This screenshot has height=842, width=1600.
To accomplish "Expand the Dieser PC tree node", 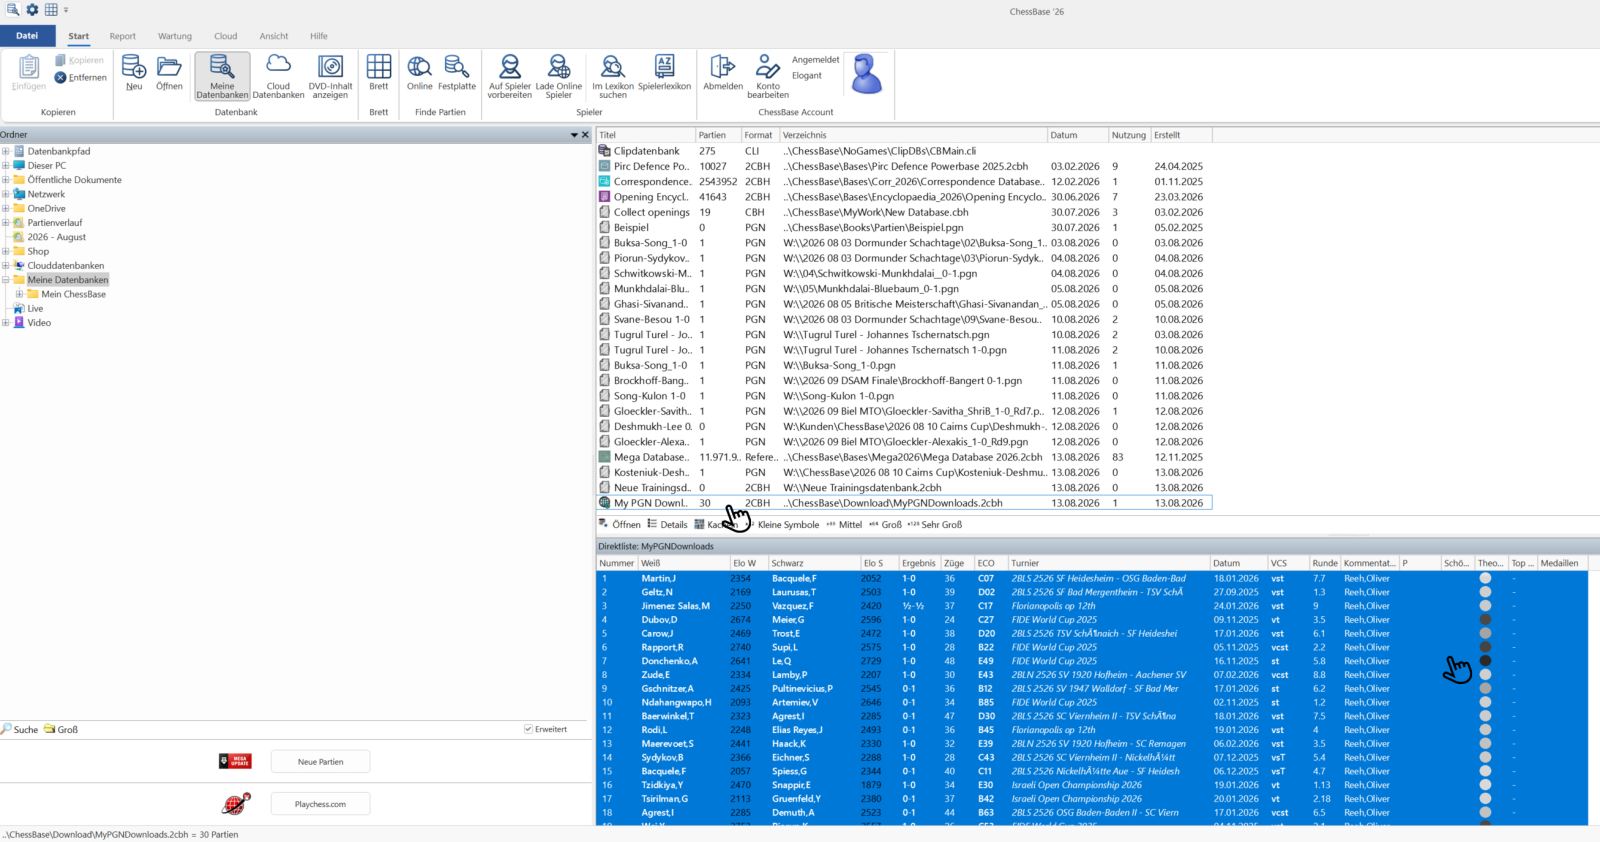I will point(6,166).
